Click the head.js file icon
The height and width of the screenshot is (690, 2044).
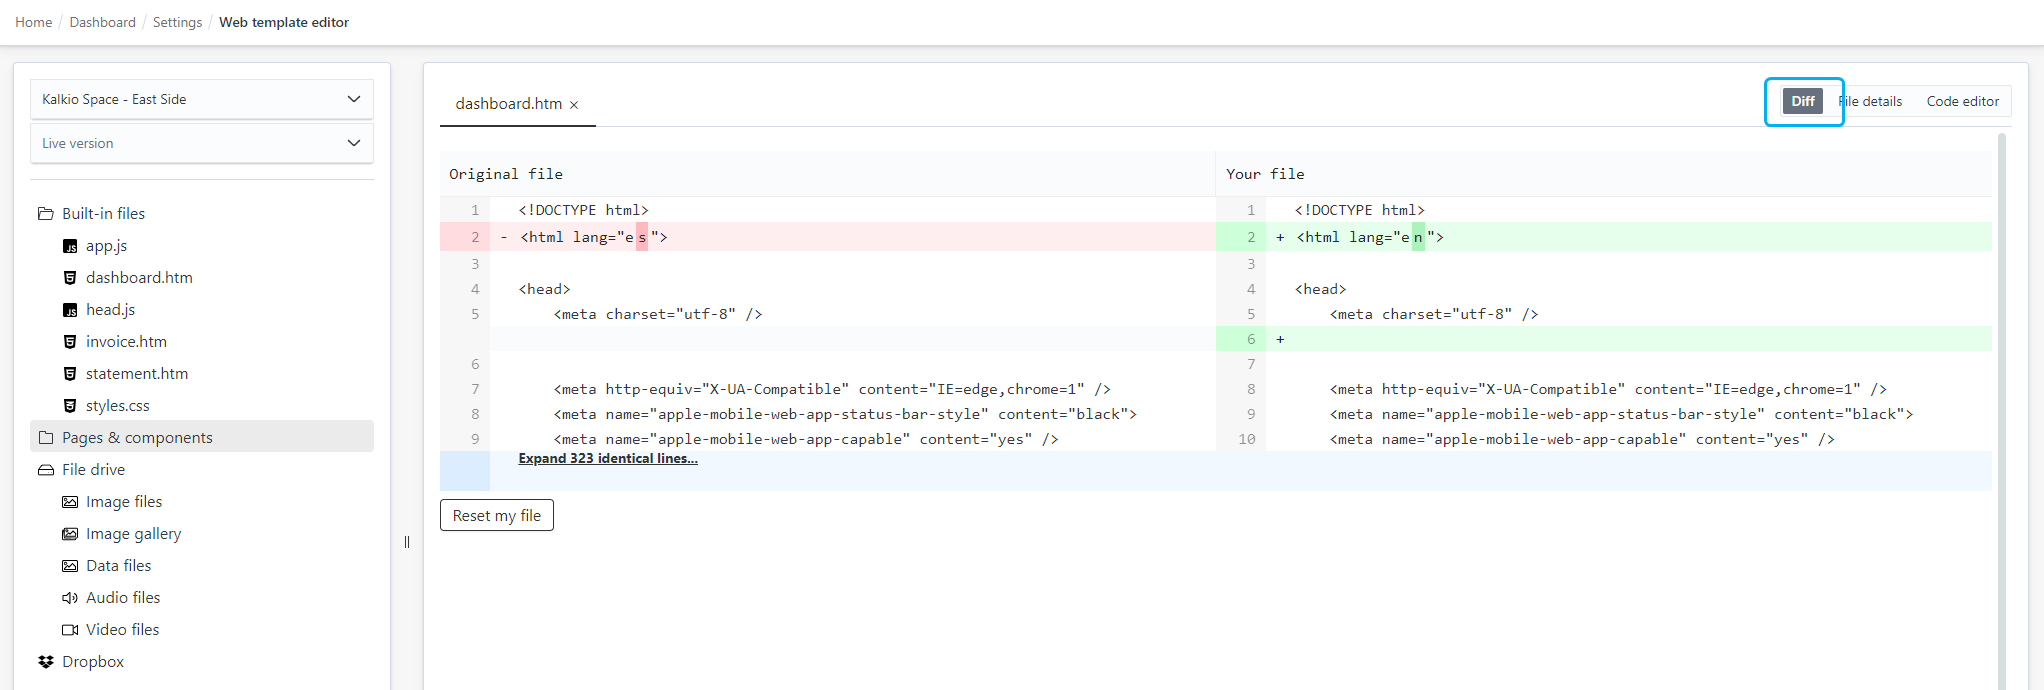click(70, 310)
